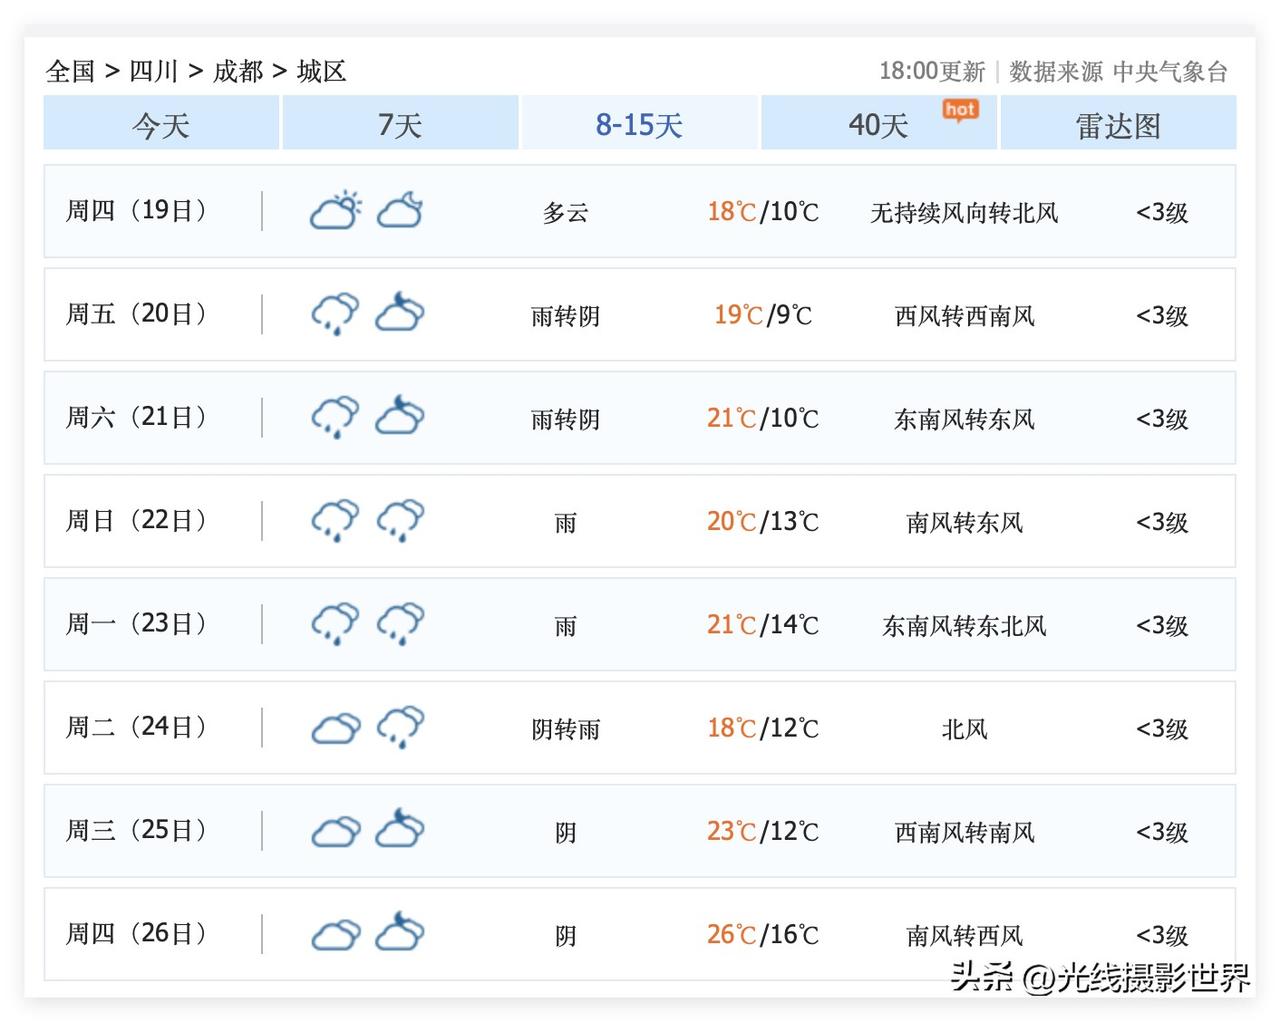
Task: Click the 周五 20日 daytime rain icon
Action: pyautogui.click(x=335, y=314)
